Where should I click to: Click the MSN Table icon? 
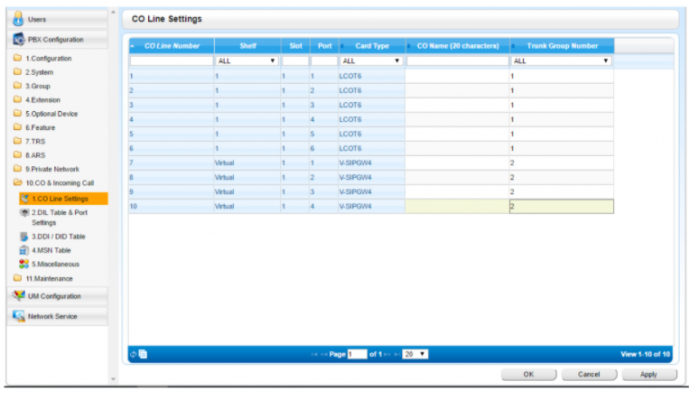point(24,249)
